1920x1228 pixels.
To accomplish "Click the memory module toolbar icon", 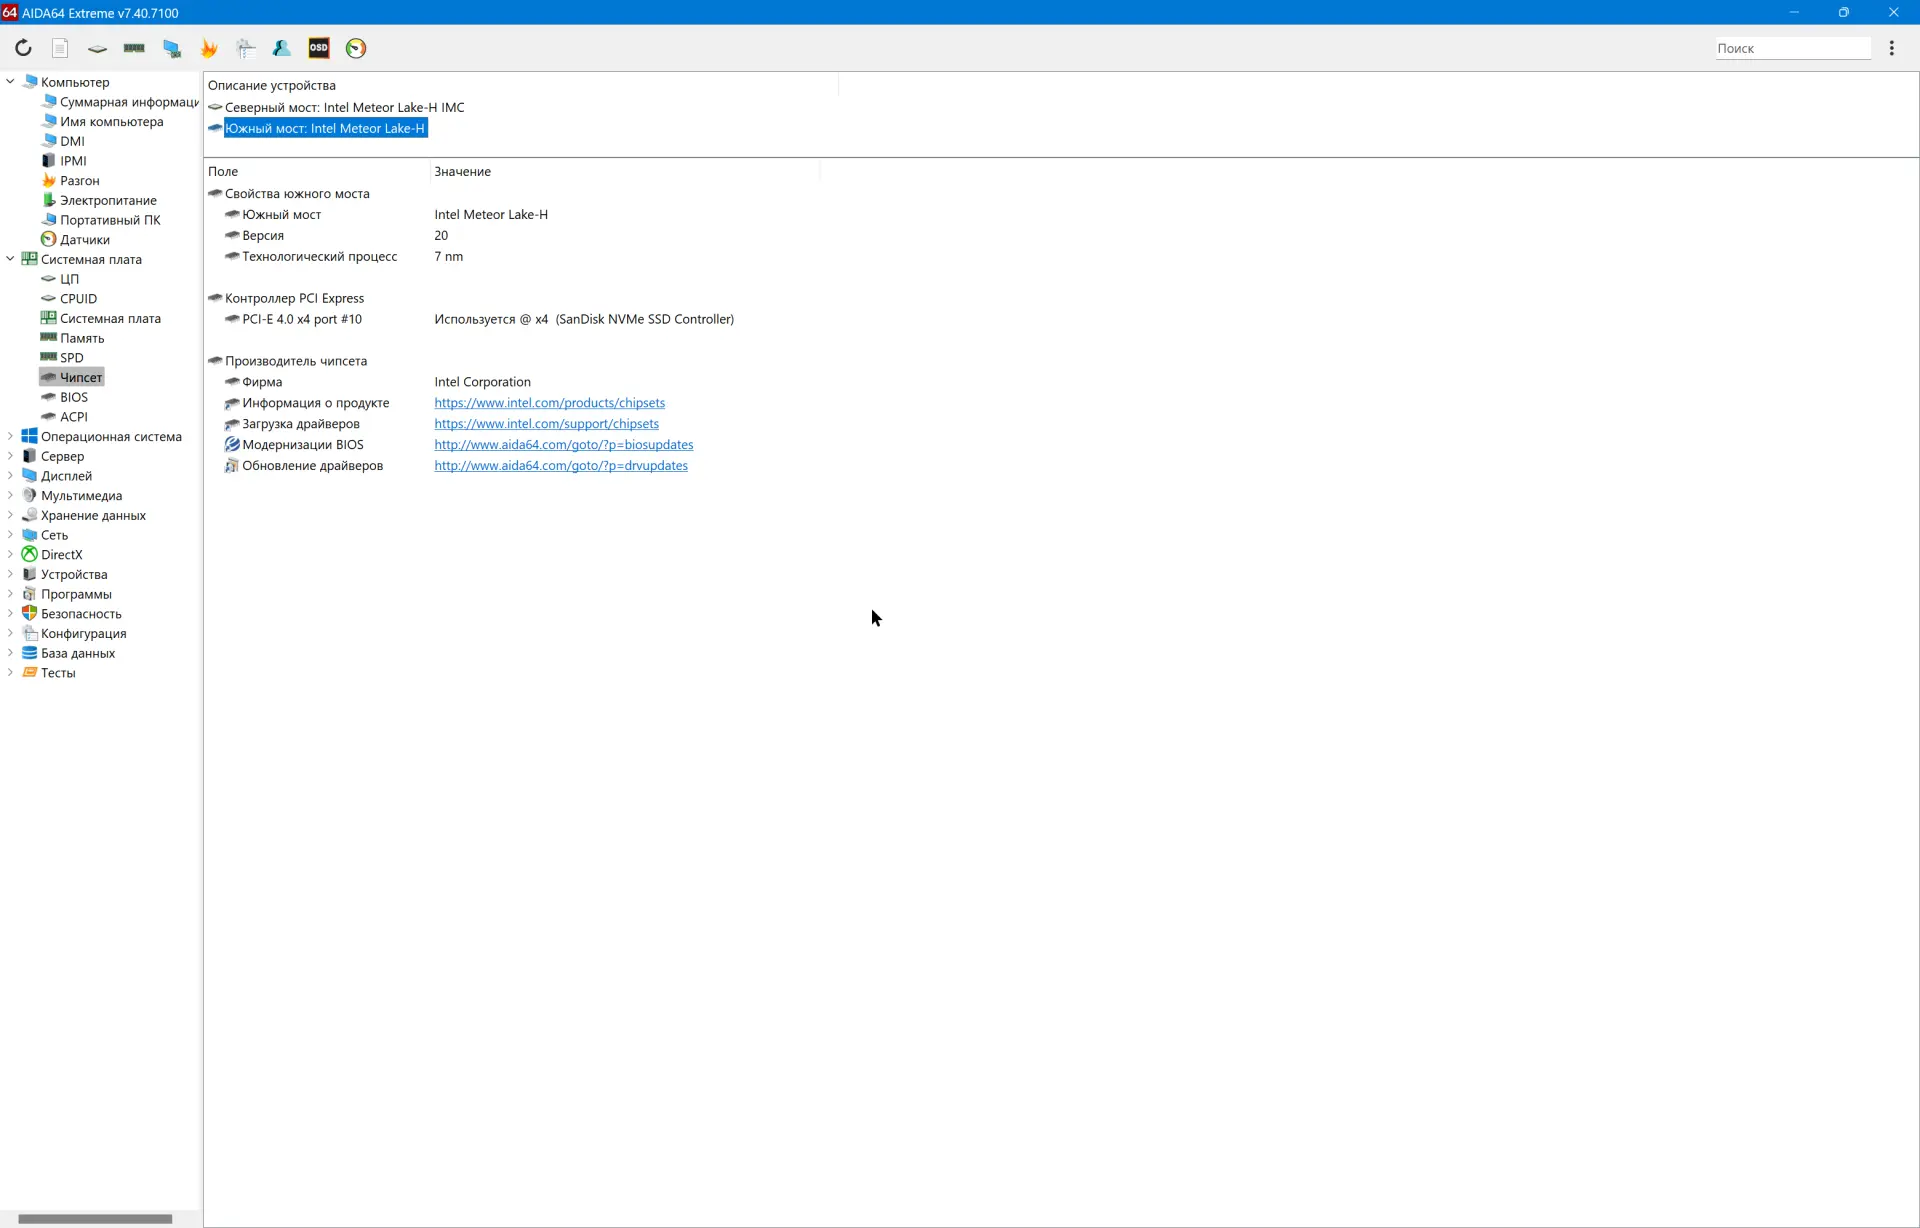I will click(134, 48).
